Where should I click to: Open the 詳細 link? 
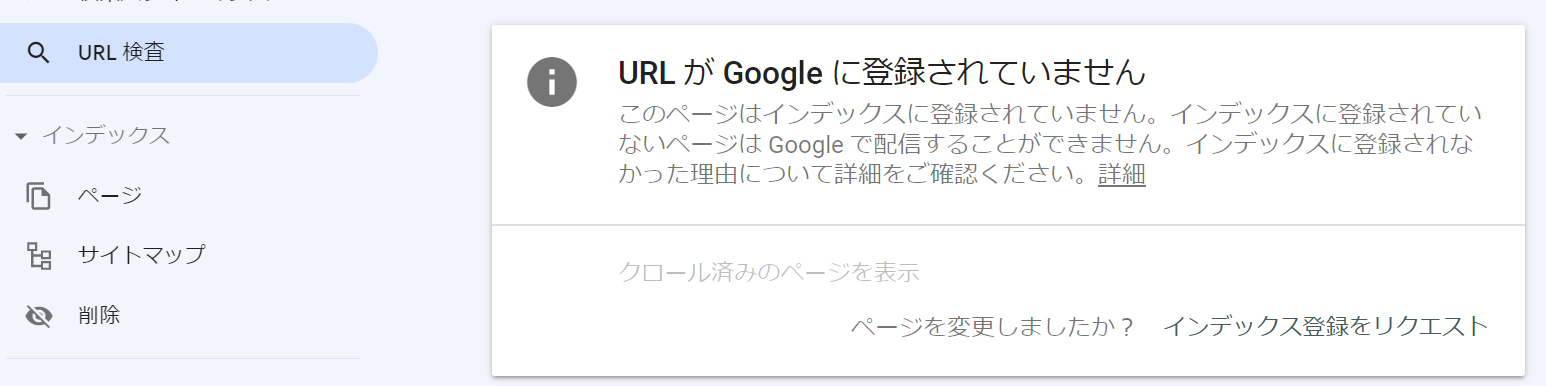click(x=1121, y=176)
